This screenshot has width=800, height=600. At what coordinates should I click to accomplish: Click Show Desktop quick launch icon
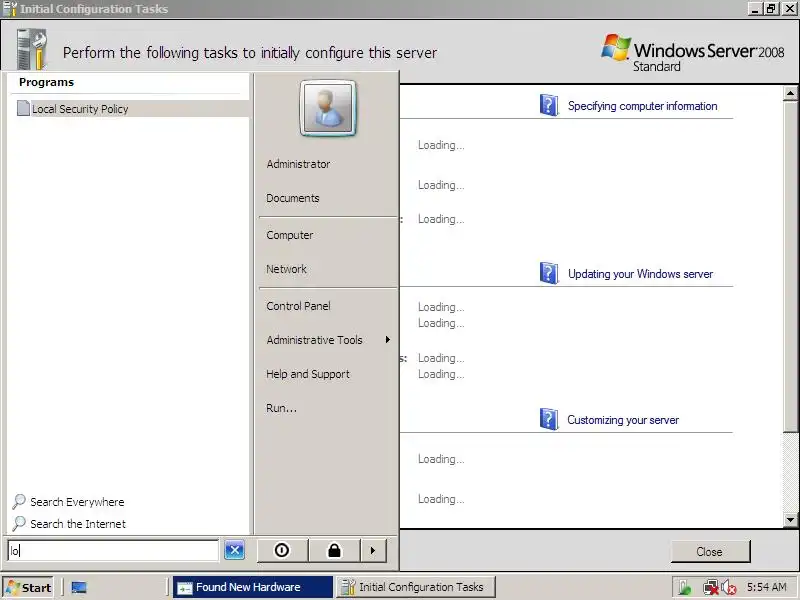tap(79, 587)
